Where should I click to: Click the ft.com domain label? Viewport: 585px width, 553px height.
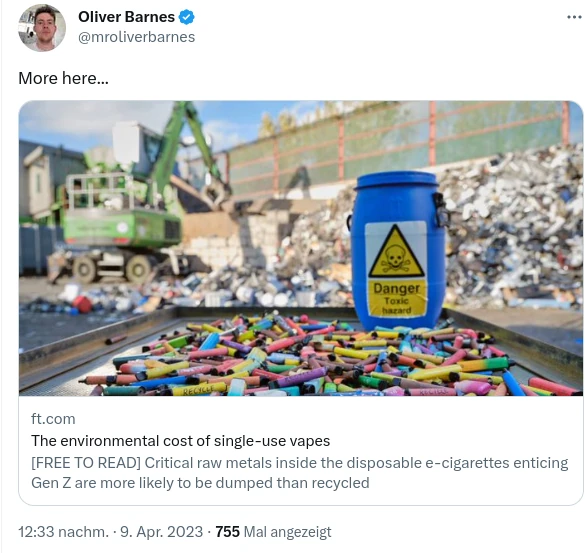click(x=53, y=419)
